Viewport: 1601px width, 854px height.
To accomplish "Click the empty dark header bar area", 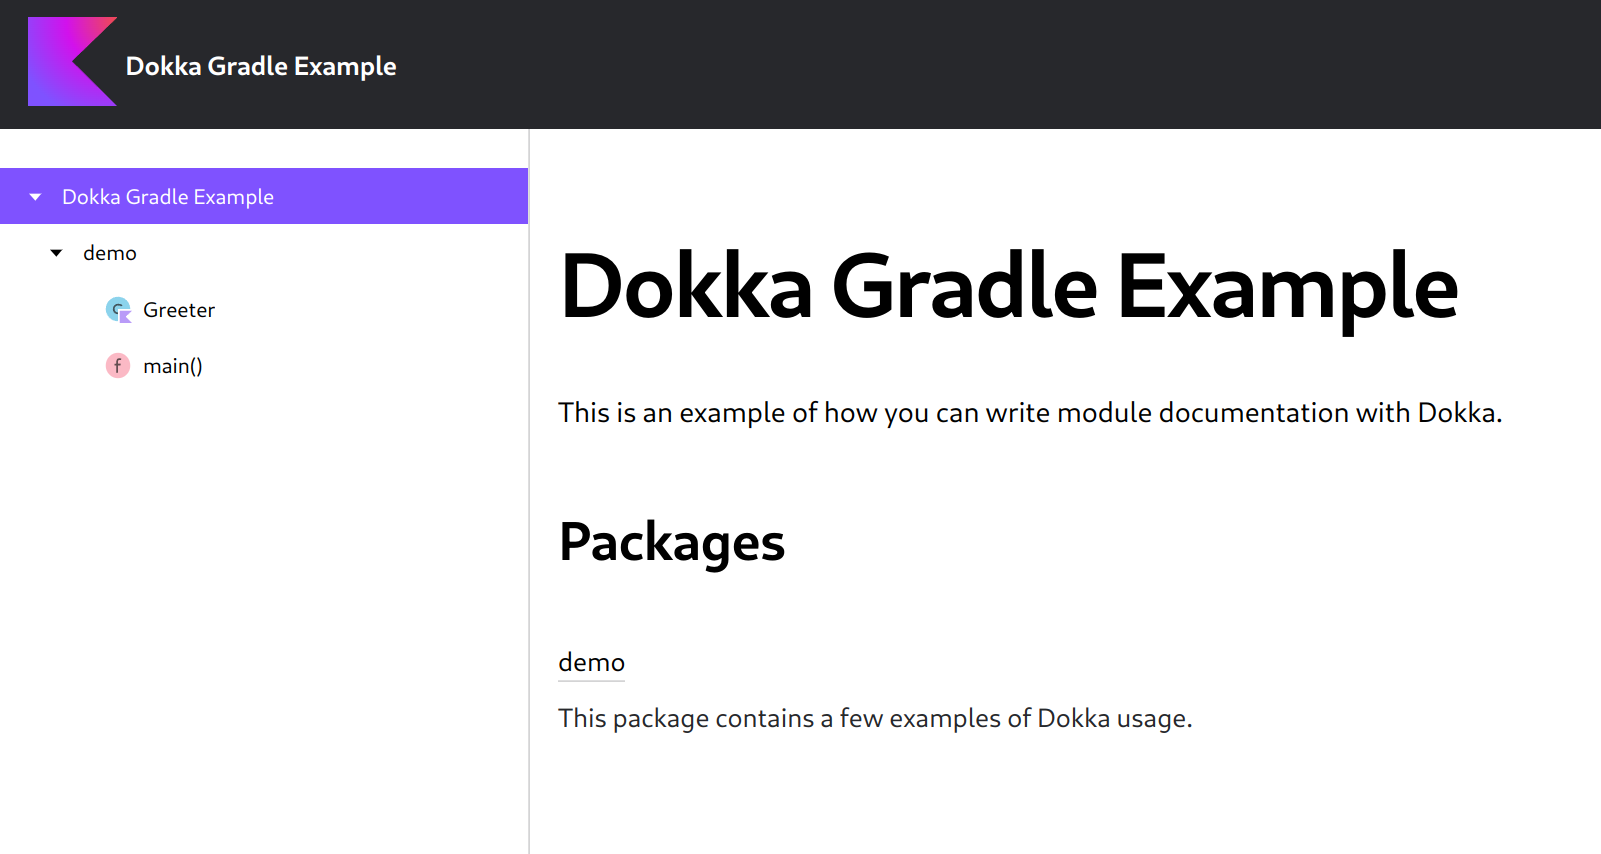I will 1000,64.
